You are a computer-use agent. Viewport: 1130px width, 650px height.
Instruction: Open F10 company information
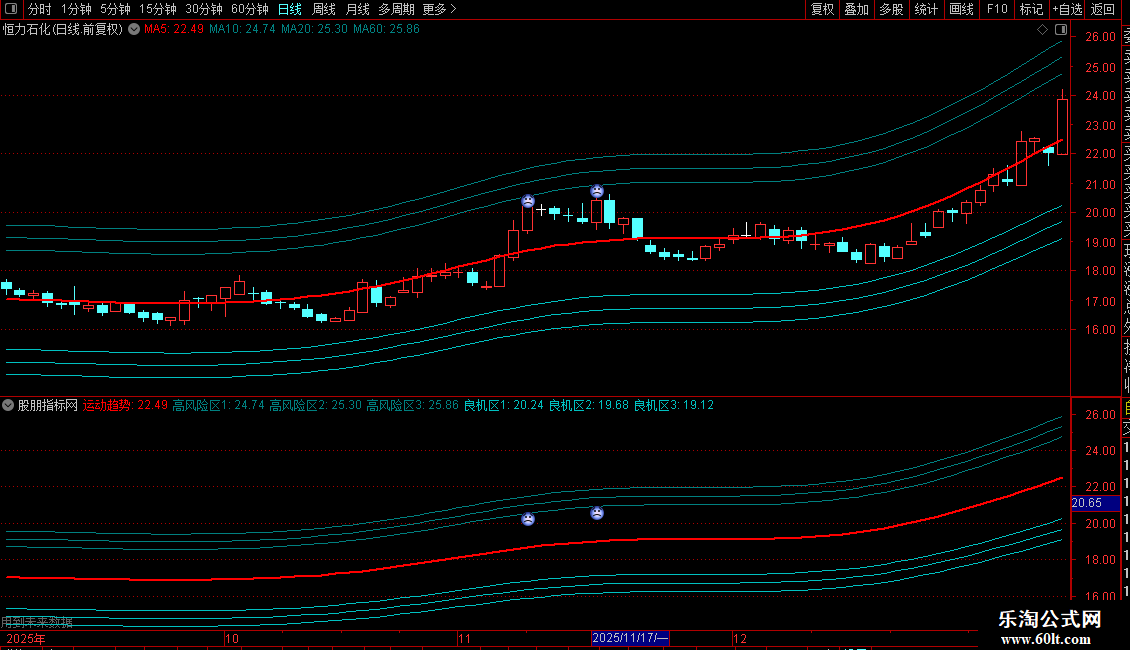click(x=997, y=9)
